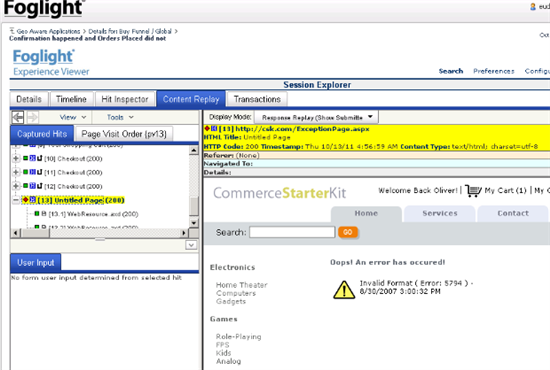Select the Captured Hits tab
The width and height of the screenshot is (550, 370).
click(42, 134)
